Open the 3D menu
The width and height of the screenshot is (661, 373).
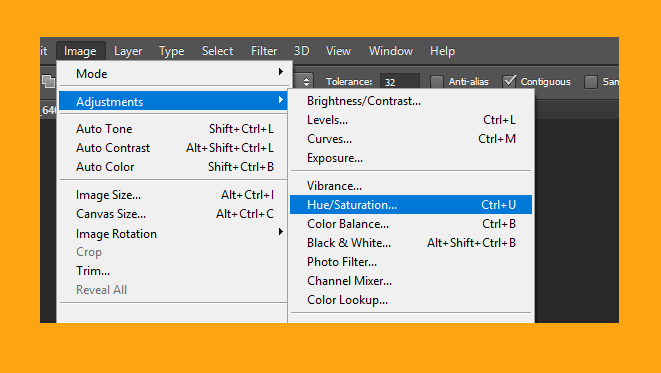pyautogui.click(x=301, y=51)
